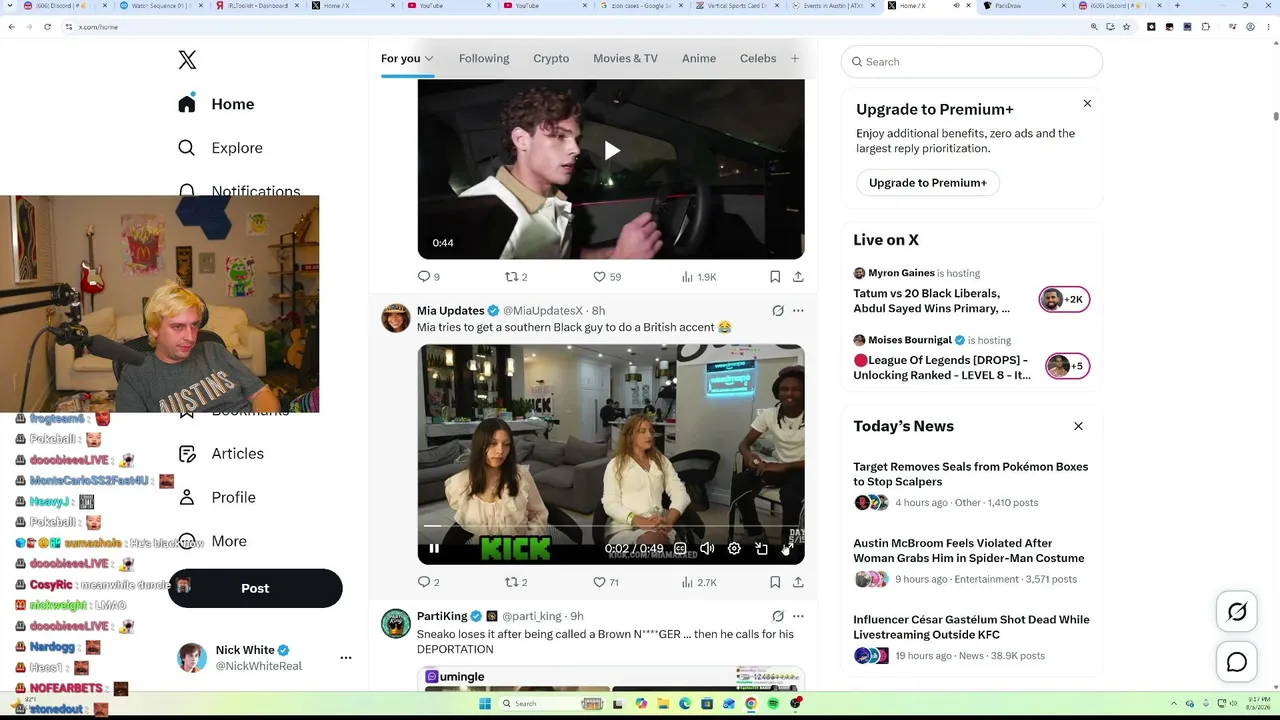Add a new timeline tab
The height and width of the screenshot is (720, 1280).
[795, 59]
